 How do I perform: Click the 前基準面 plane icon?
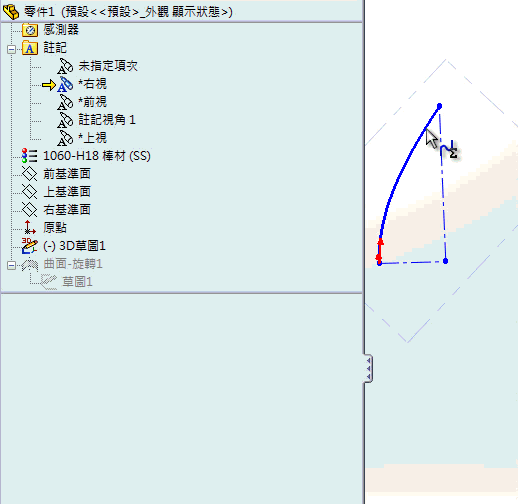click(x=29, y=174)
